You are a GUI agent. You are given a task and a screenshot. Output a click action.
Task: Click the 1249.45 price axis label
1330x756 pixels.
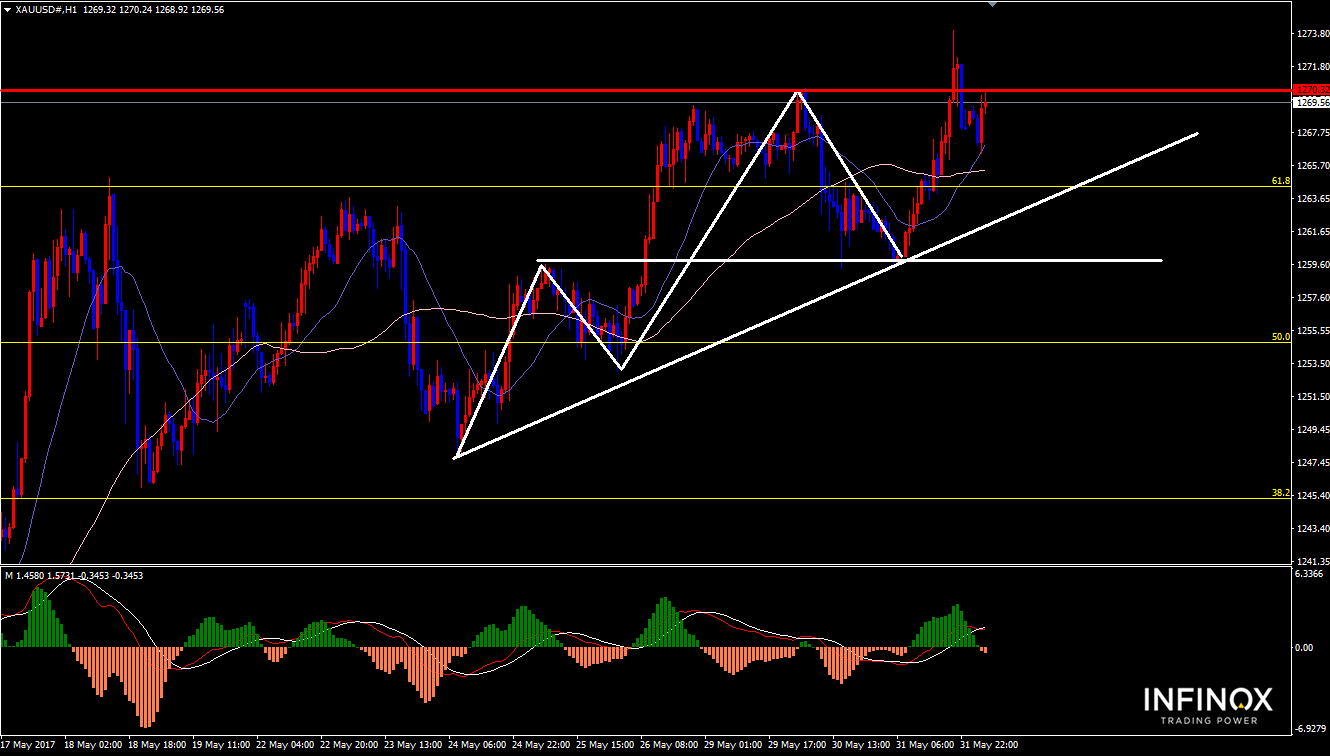coord(1312,430)
